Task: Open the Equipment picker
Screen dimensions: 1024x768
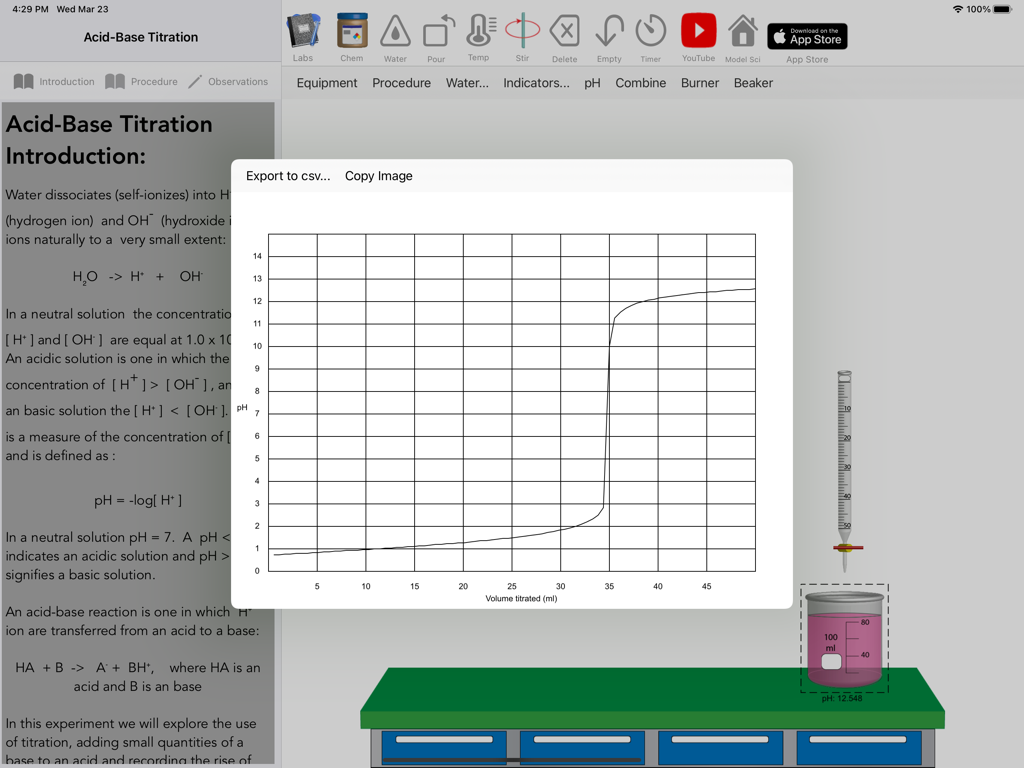Action: coord(327,83)
